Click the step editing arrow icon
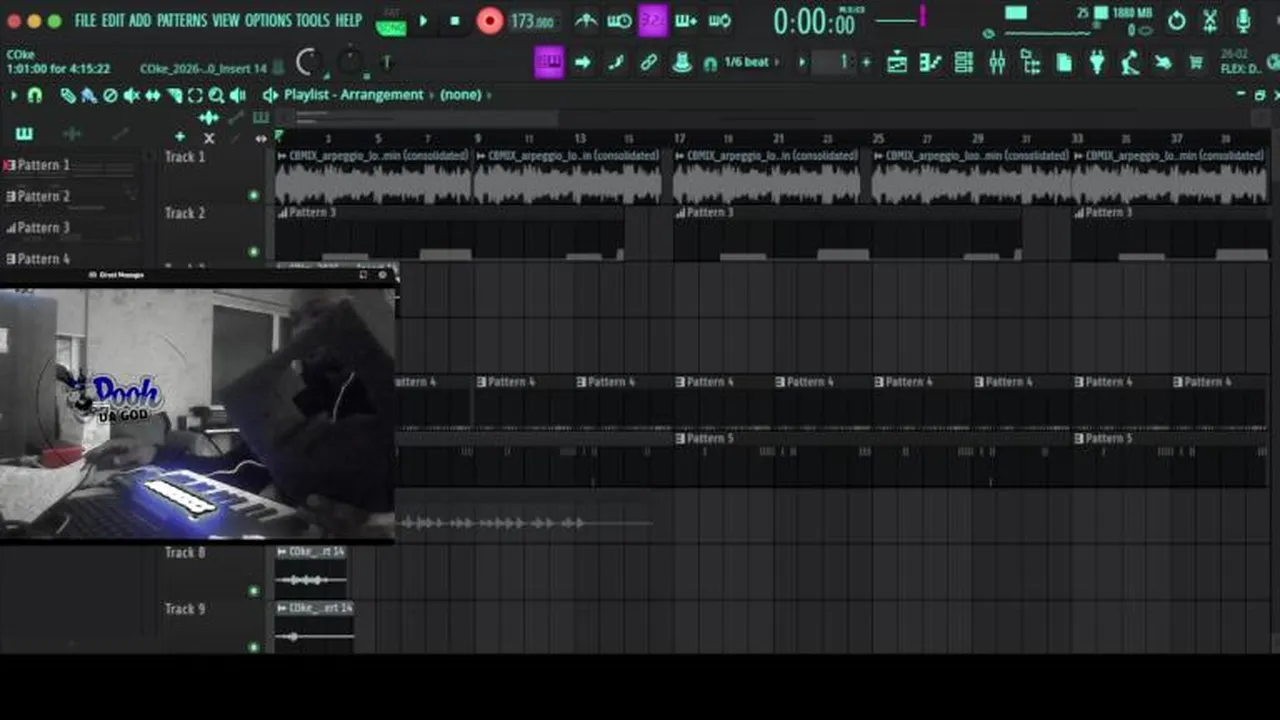Screen dimensions: 1280x720 (583, 62)
